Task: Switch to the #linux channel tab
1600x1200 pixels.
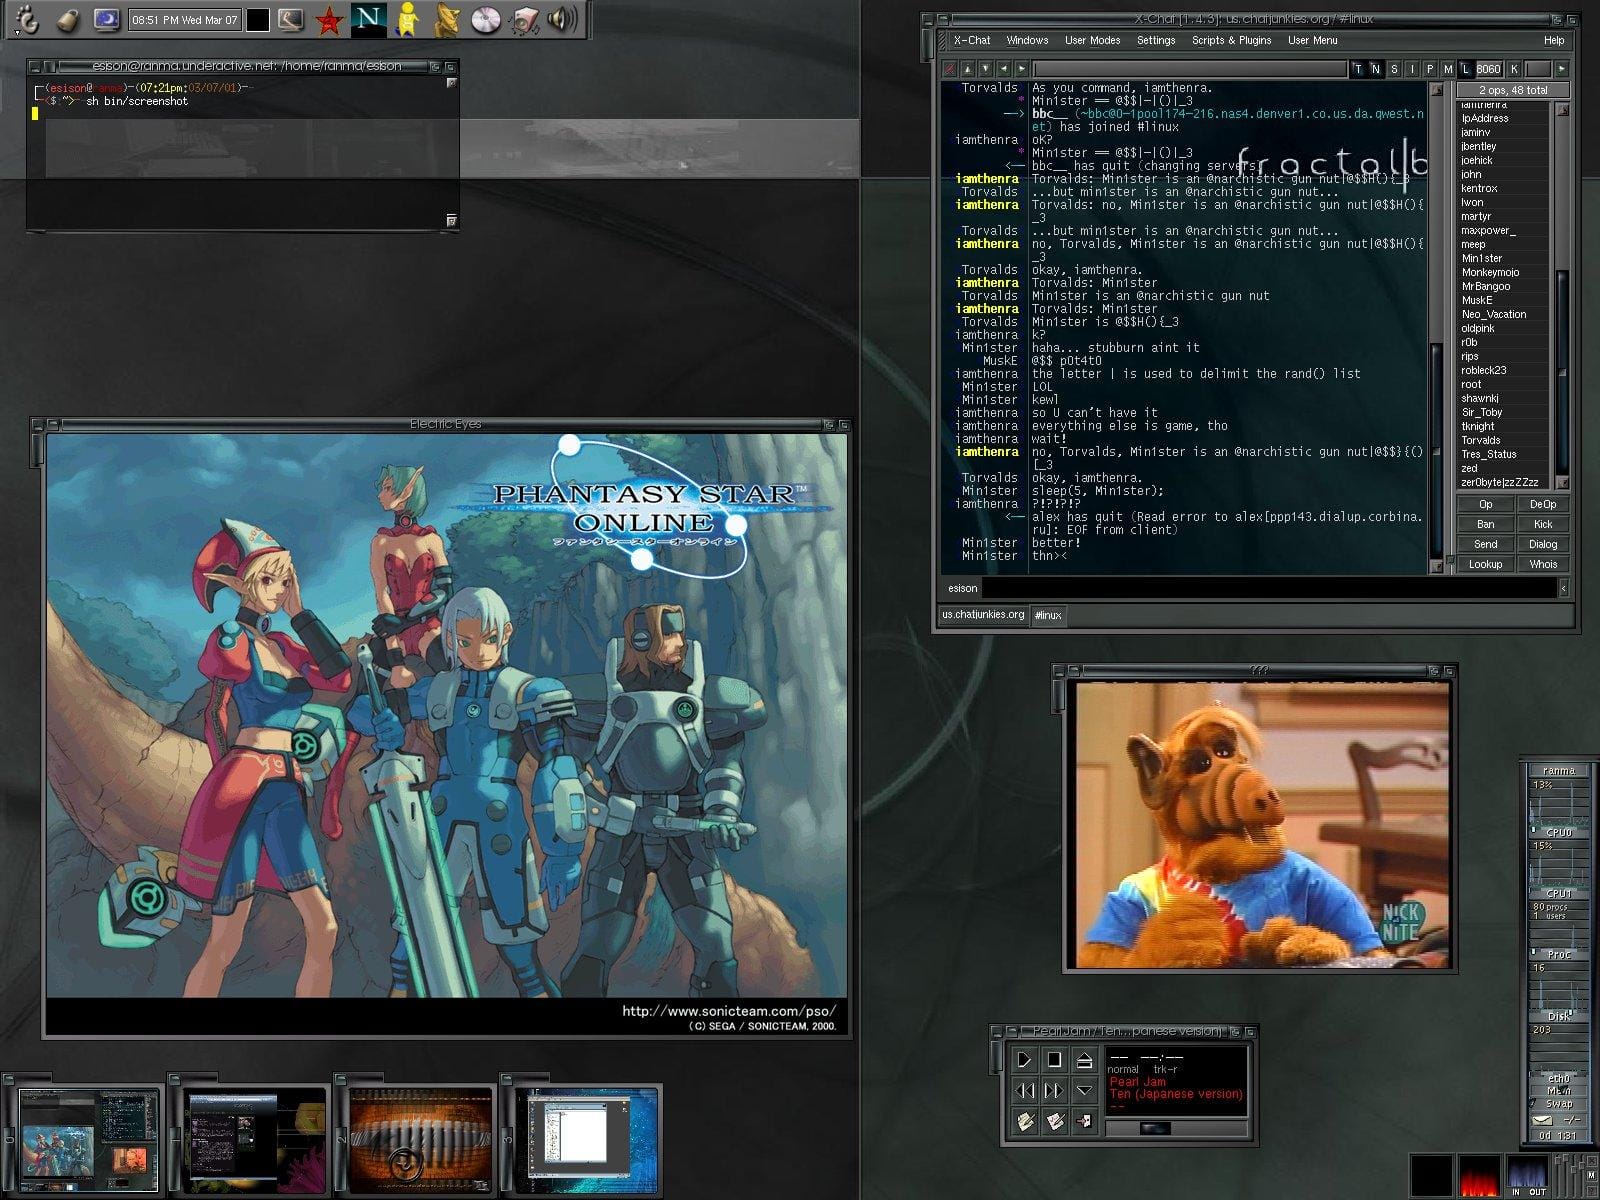Action: pos(1048,615)
